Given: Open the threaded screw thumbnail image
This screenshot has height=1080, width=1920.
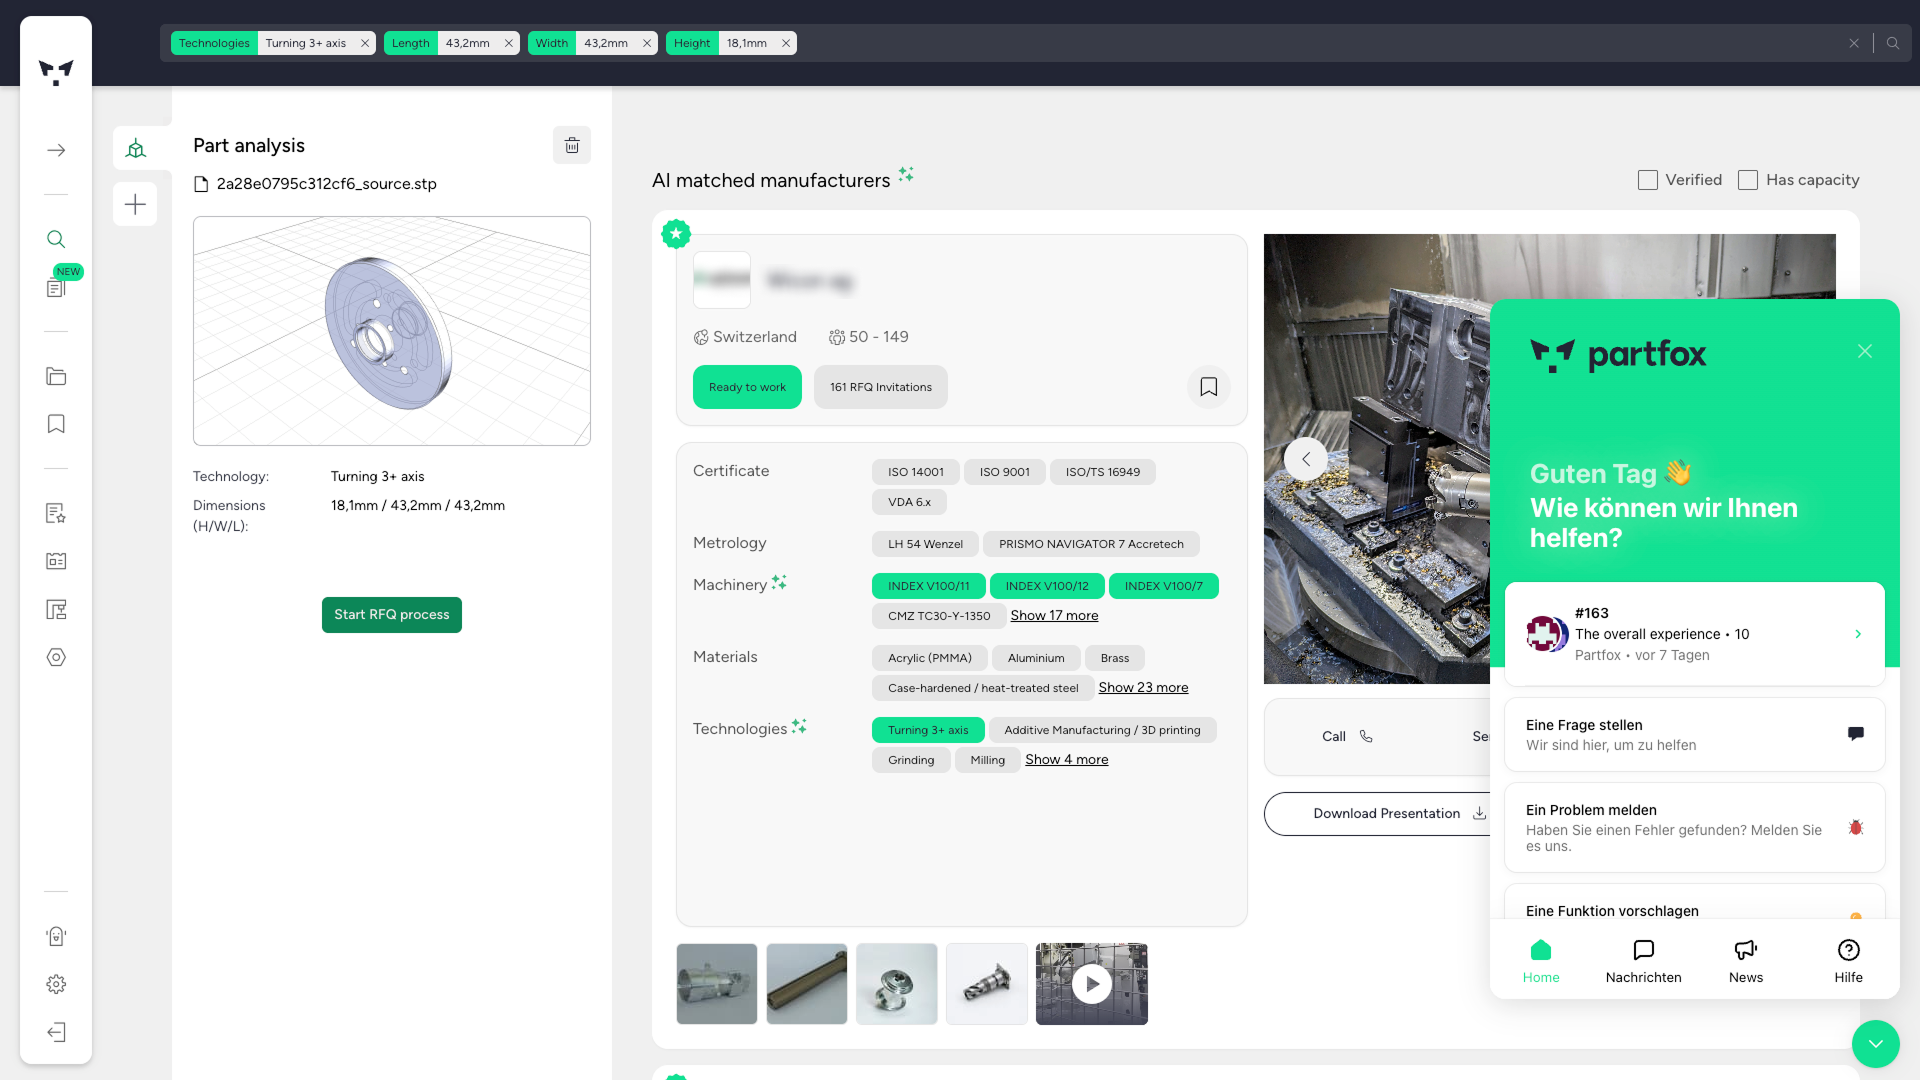Looking at the screenshot, I should click(987, 984).
